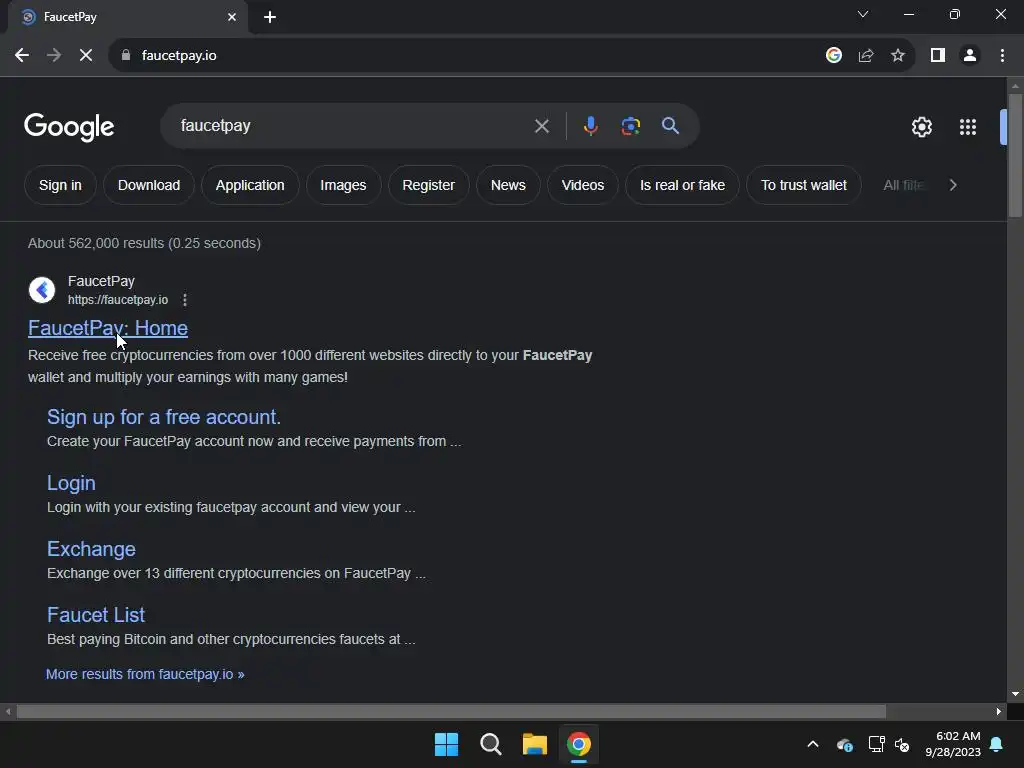This screenshot has height=768, width=1024.
Task: Click the Google logo
Action: point(69,127)
